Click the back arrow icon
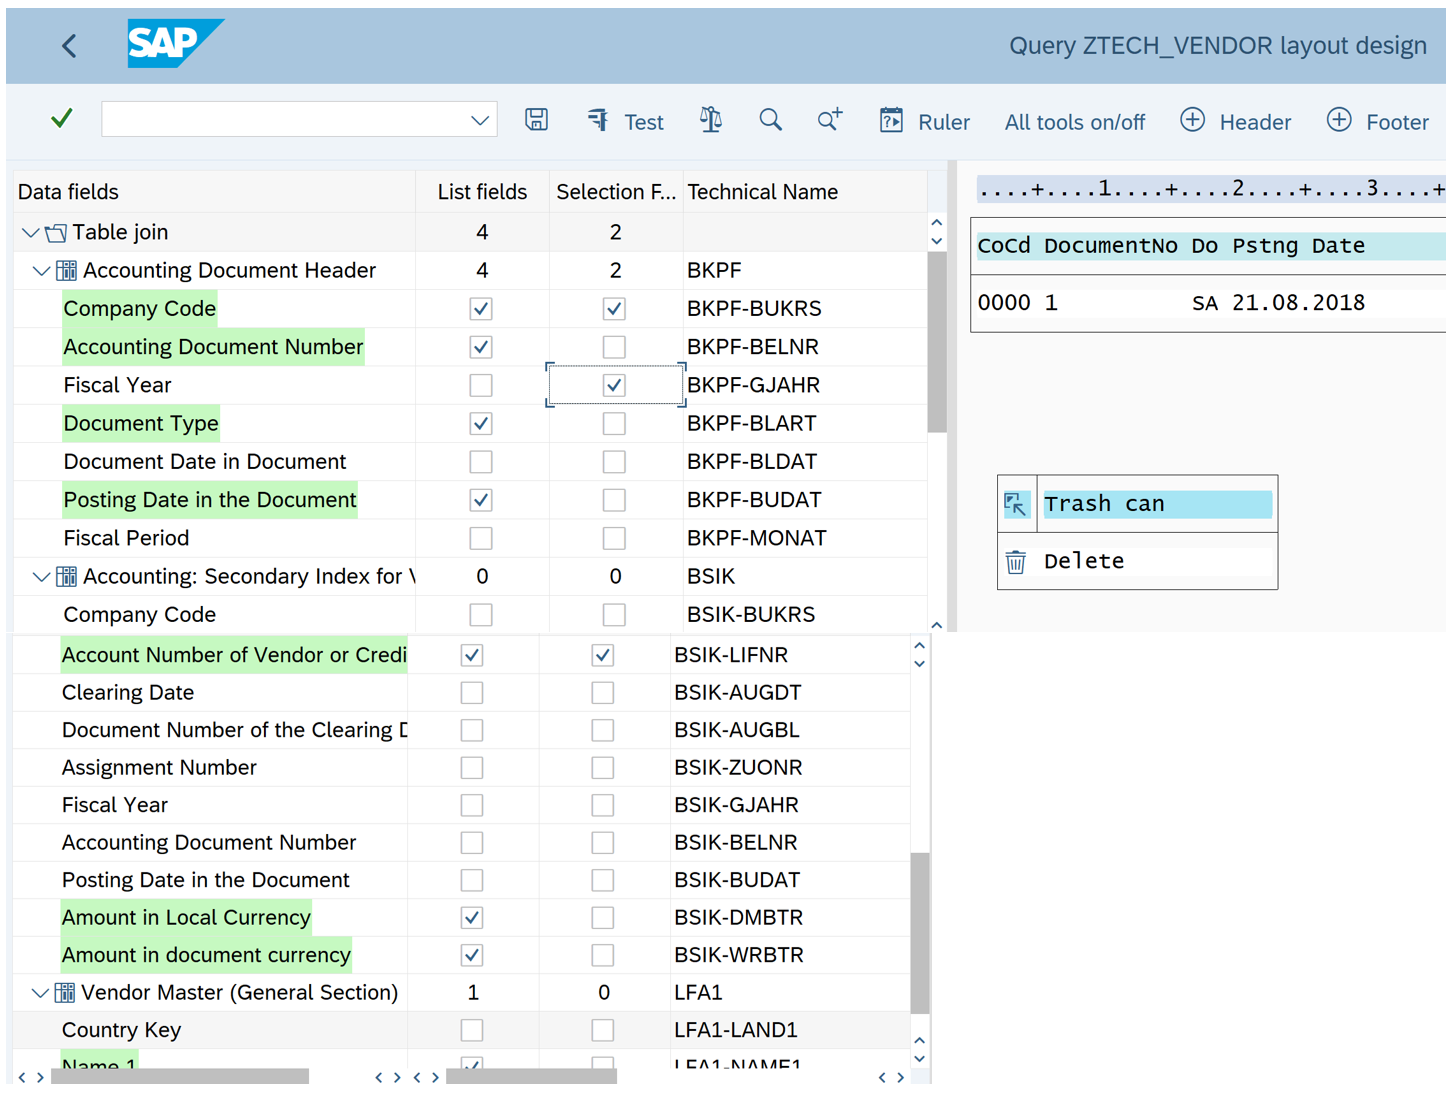Screen dimensions: 1451x1093 click(69, 46)
